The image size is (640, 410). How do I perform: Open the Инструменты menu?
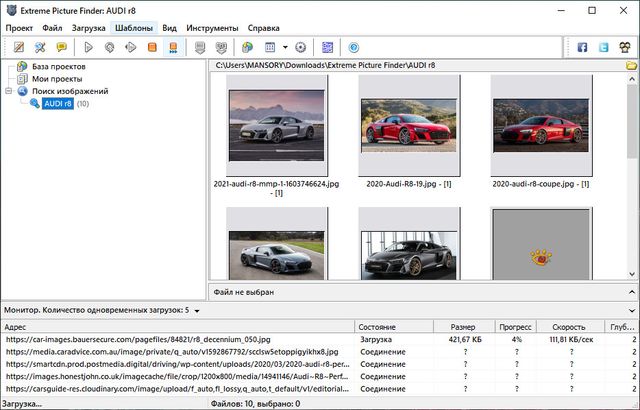(x=211, y=28)
